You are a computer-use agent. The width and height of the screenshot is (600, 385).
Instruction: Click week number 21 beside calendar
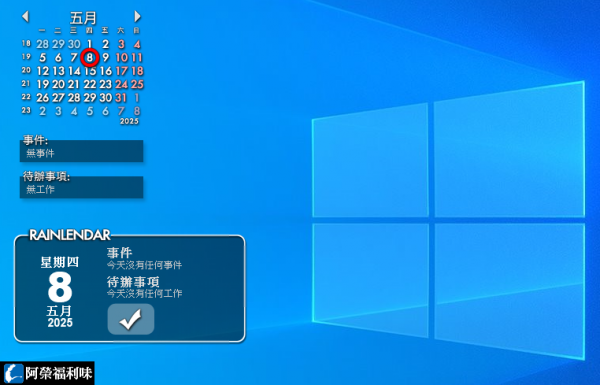tap(26, 83)
